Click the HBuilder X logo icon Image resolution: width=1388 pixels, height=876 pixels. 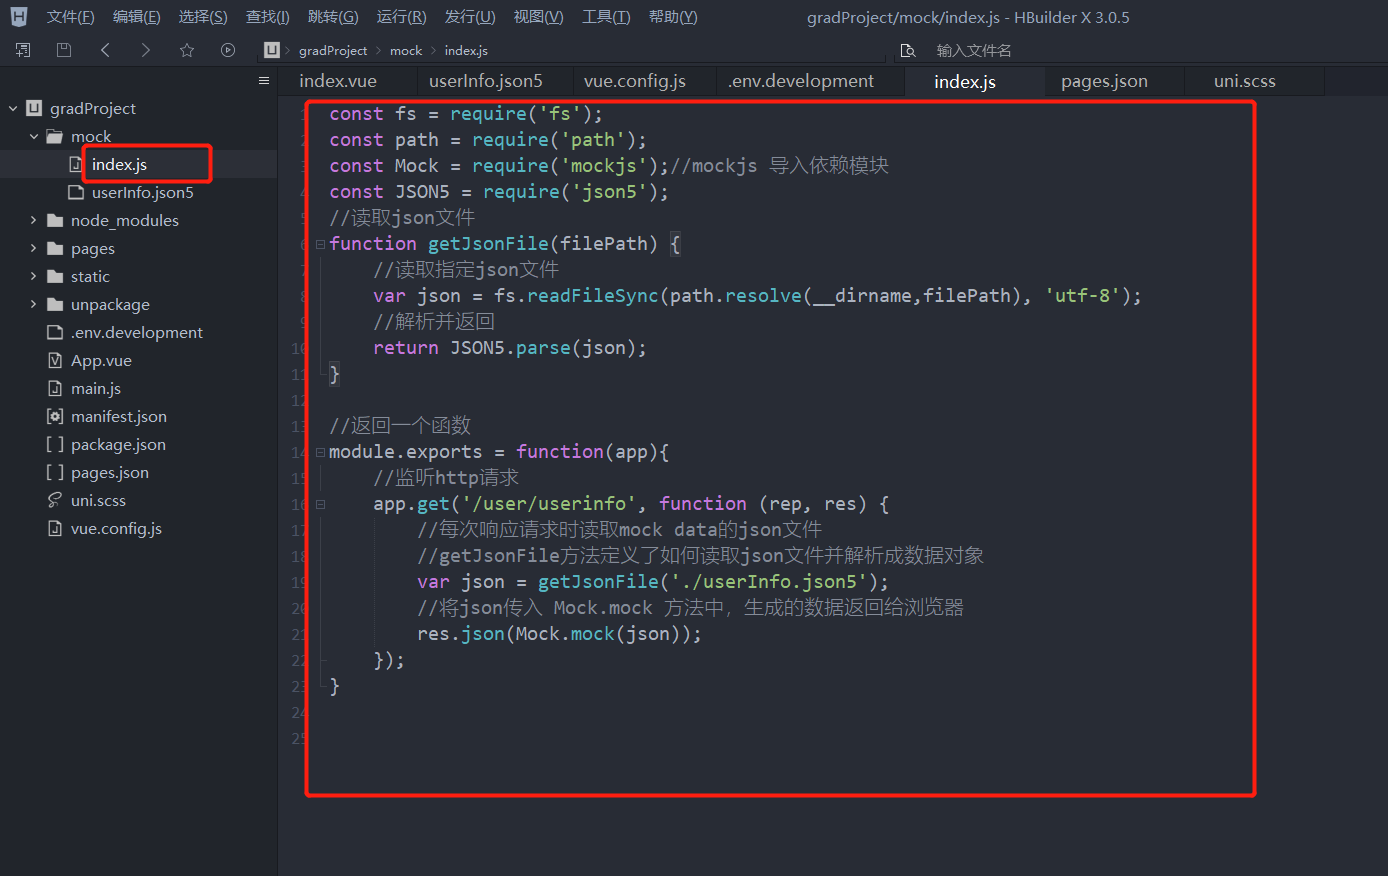pyautogui.click(x=19, y=17)
